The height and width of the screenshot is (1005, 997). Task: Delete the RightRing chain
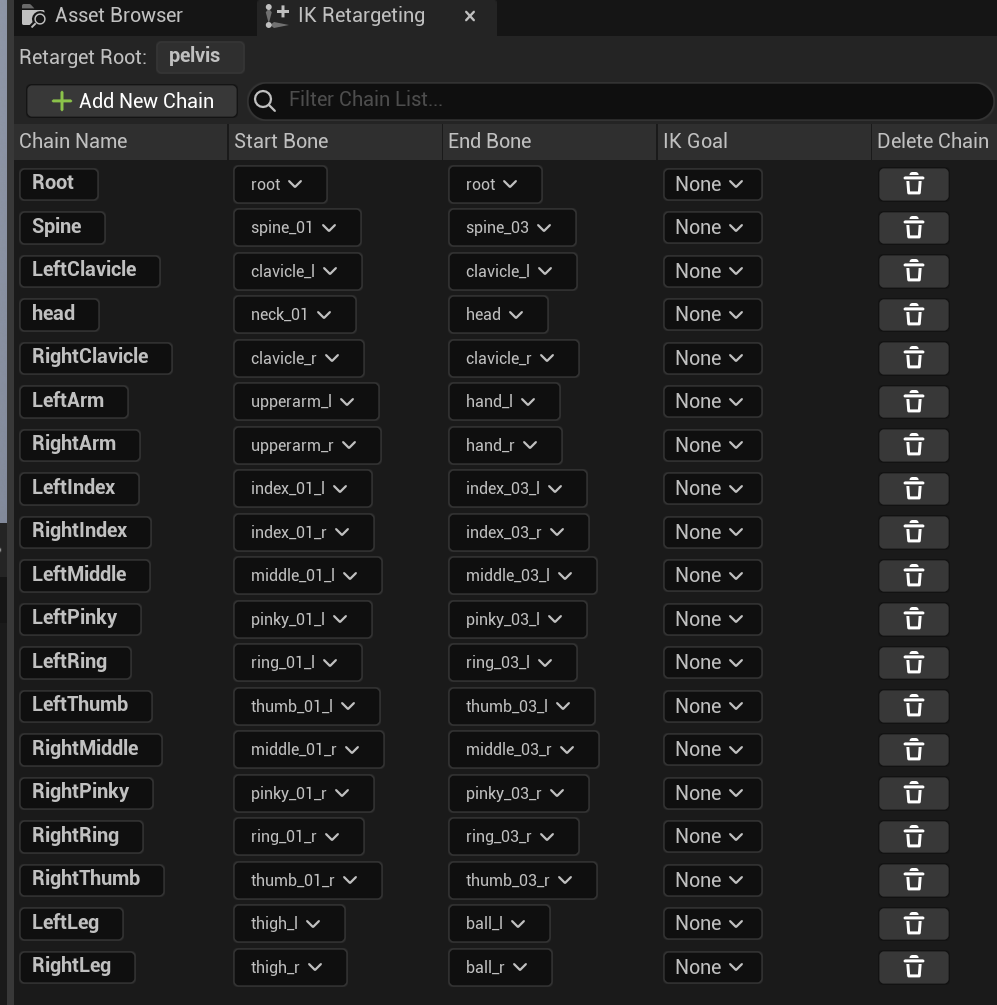913,836
